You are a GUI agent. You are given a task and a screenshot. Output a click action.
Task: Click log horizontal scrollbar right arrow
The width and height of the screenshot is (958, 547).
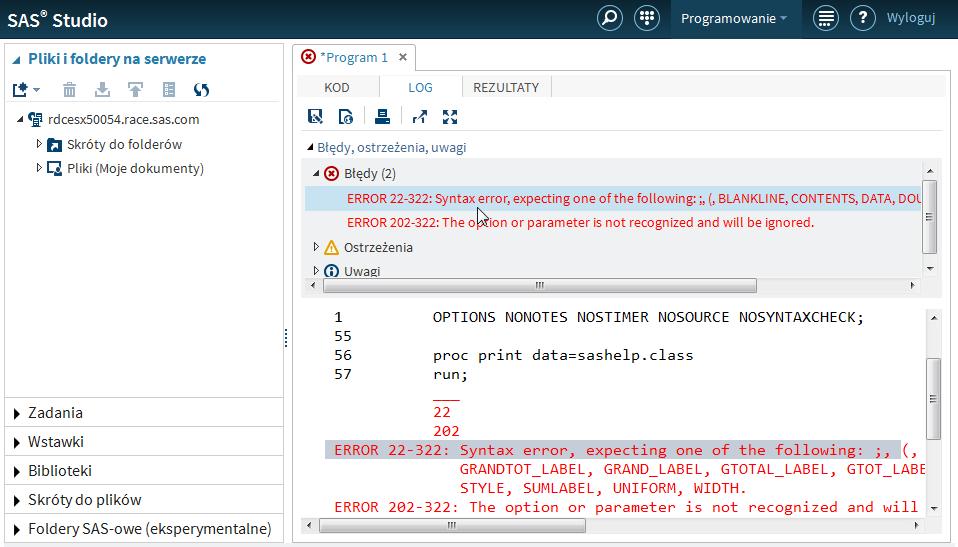tap(916, 526)
